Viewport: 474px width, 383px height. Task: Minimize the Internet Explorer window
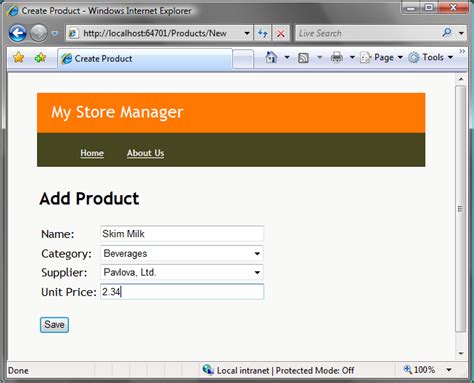[x=411, y=7]
